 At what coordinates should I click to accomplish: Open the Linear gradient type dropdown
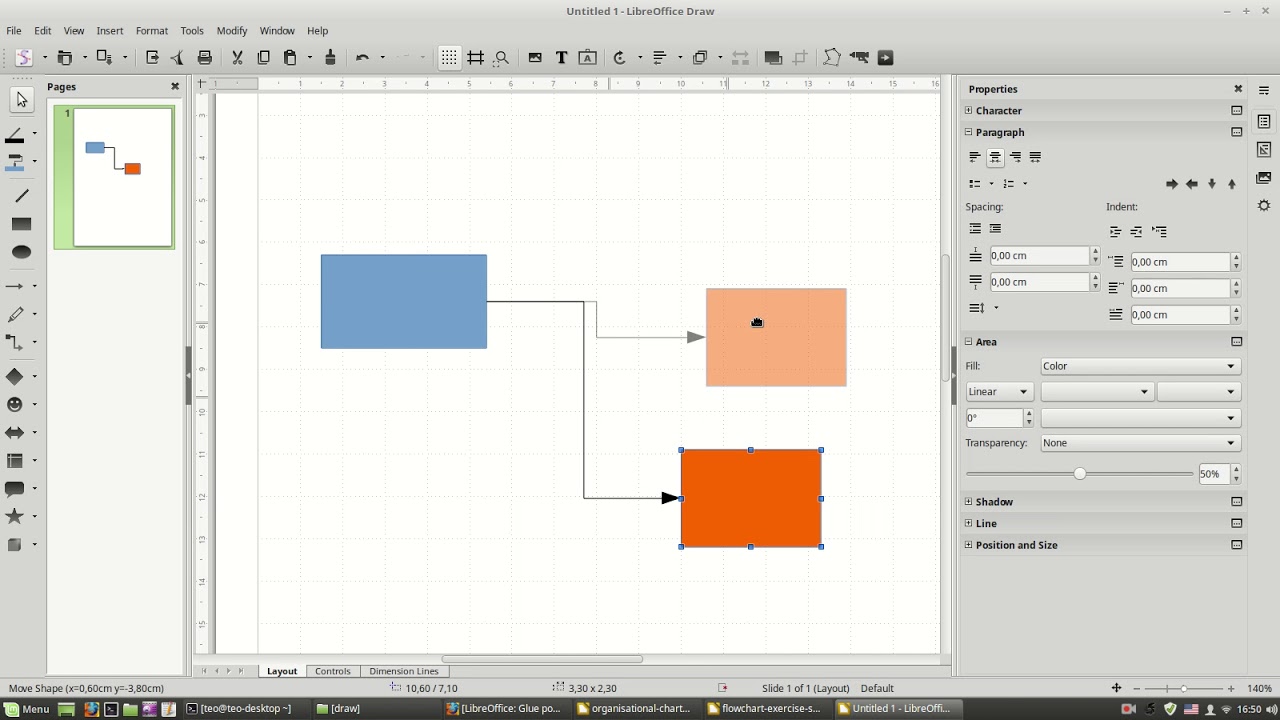point(1000,392)
